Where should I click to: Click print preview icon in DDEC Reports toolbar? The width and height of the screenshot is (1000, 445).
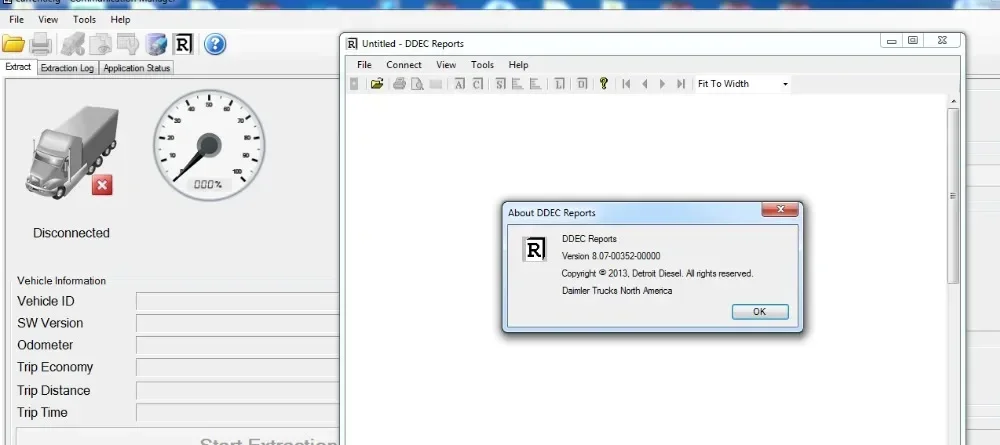(x=417, y=84)
